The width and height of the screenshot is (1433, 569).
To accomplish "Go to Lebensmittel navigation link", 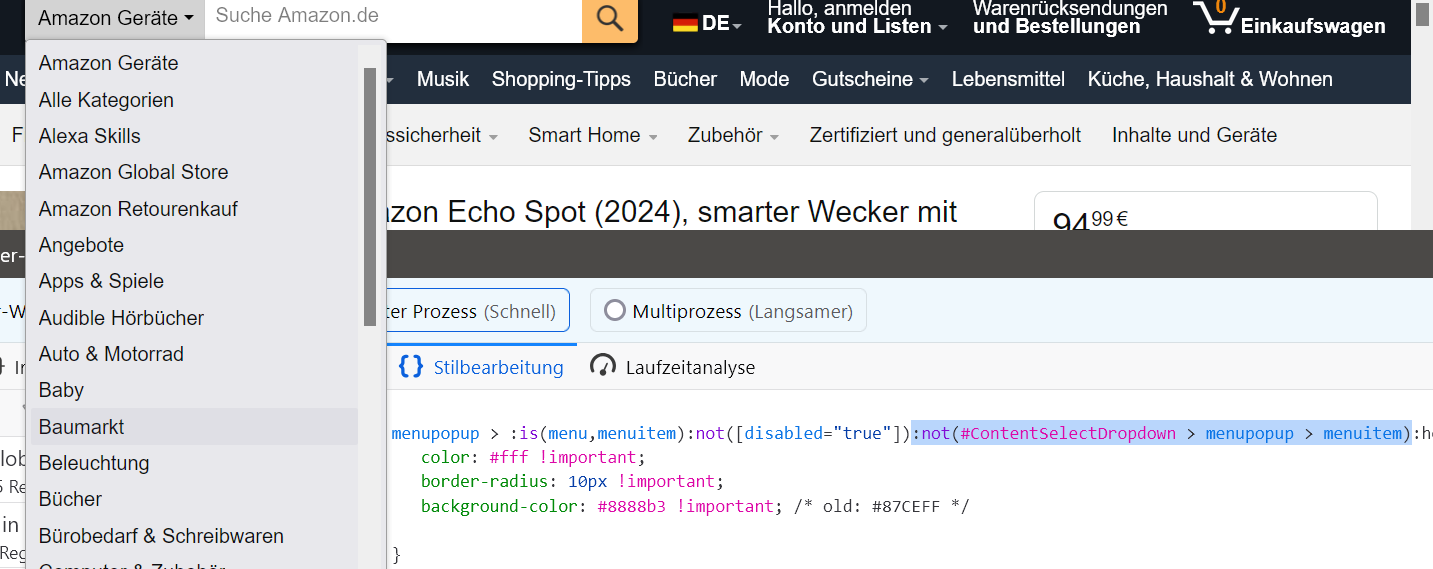I will 1008,79.
